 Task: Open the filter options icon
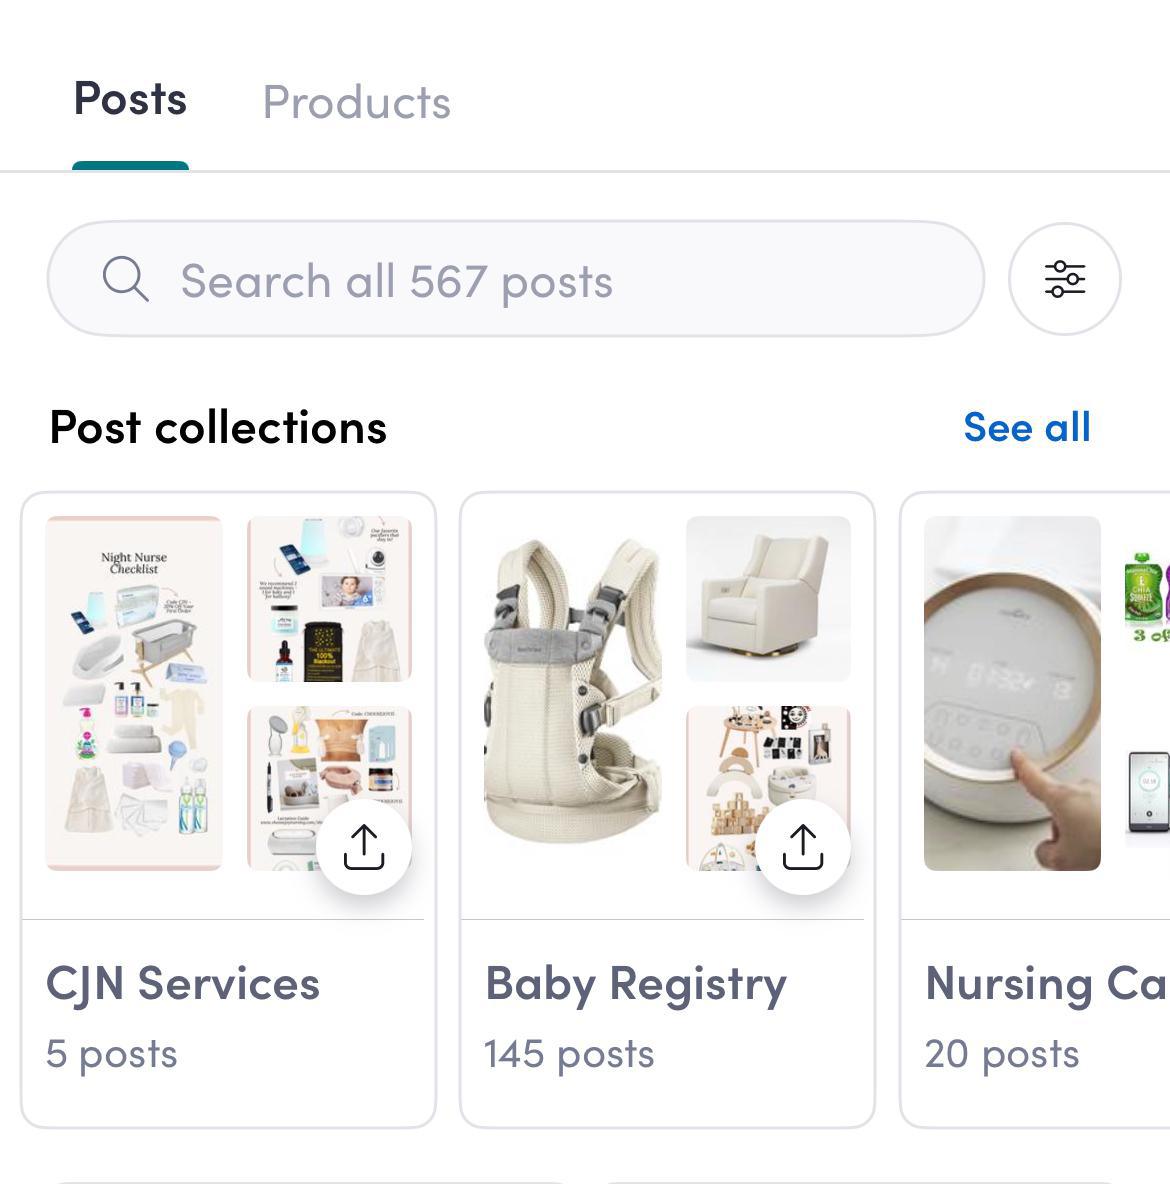click(1064, 279)
